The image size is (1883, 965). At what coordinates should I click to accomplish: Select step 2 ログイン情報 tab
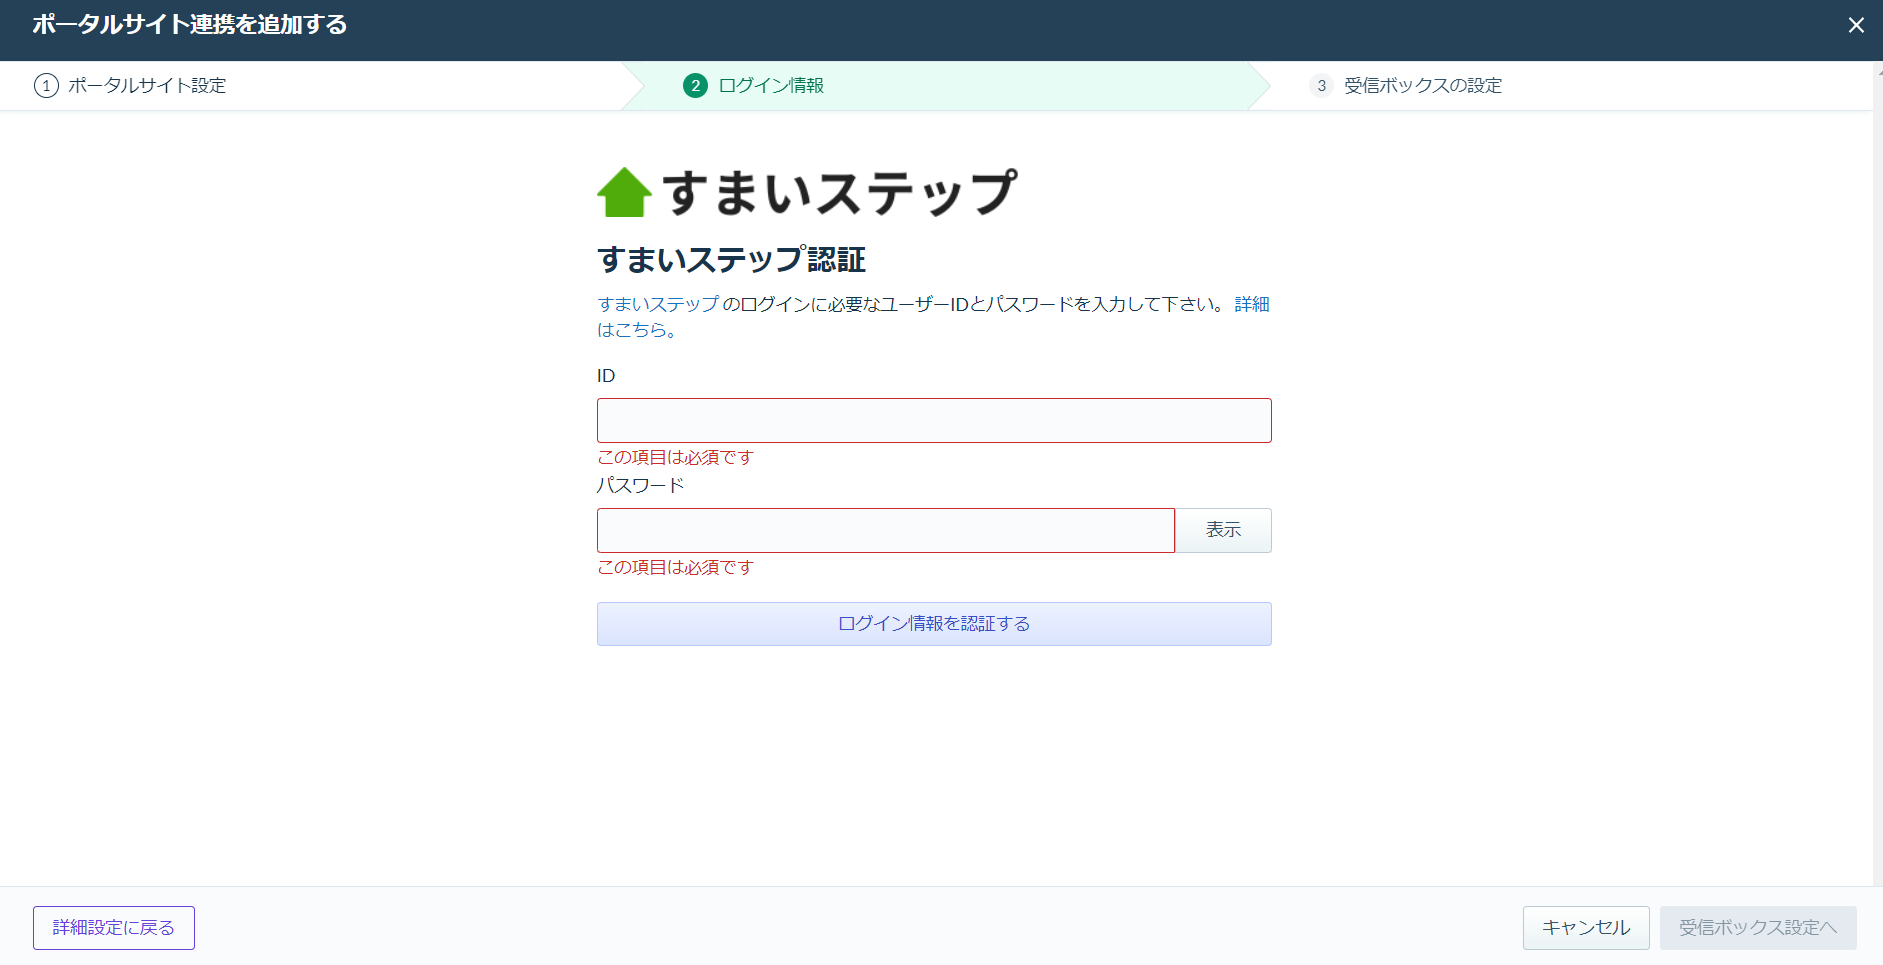(x=754, y=86)
